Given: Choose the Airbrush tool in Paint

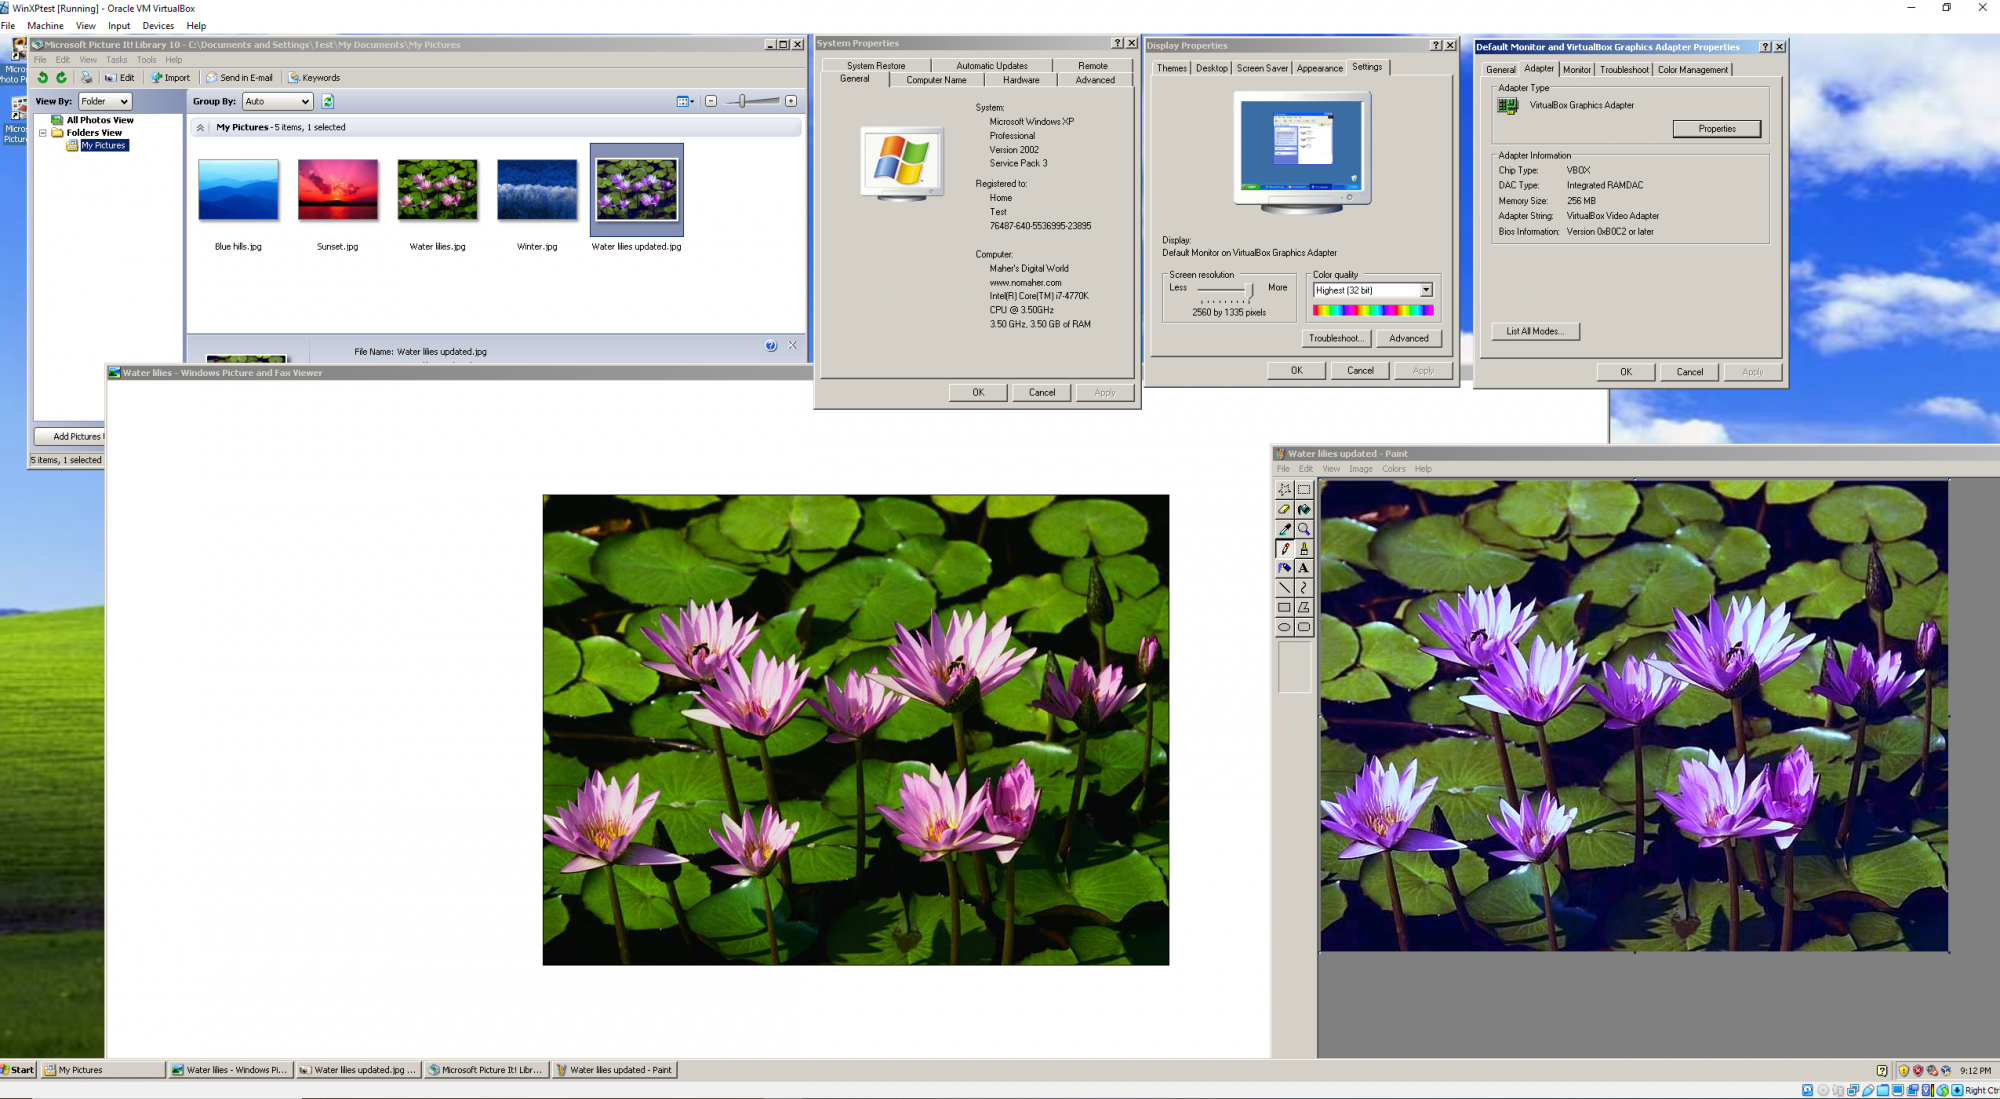Looking at the screenshot, I should coord(1284,568).
